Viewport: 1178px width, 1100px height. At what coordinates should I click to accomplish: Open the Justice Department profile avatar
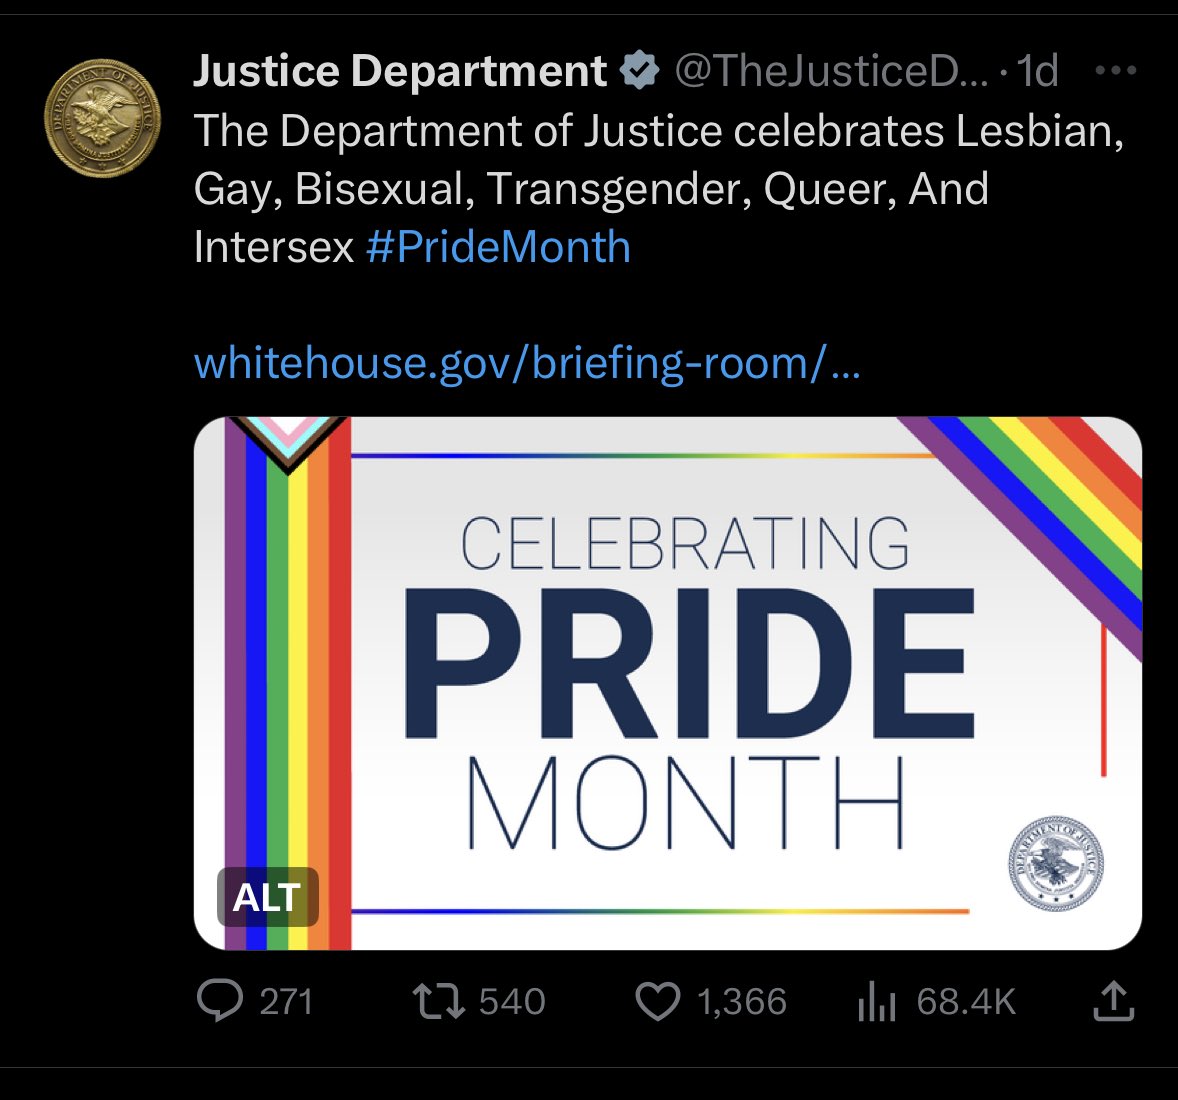102,119
